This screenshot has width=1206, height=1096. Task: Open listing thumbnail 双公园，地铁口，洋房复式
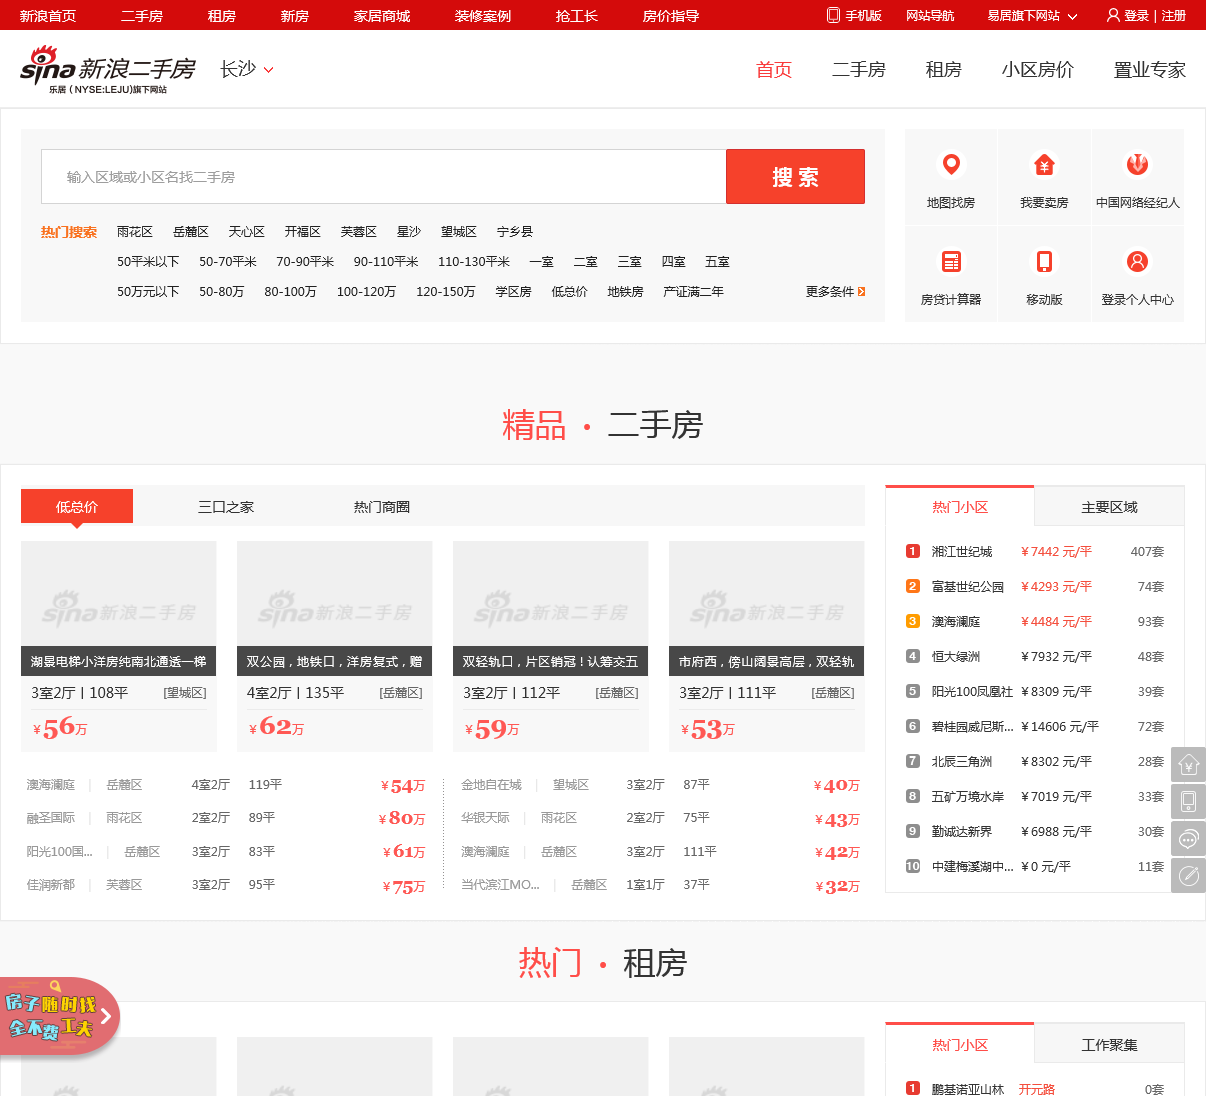point(335,608)
